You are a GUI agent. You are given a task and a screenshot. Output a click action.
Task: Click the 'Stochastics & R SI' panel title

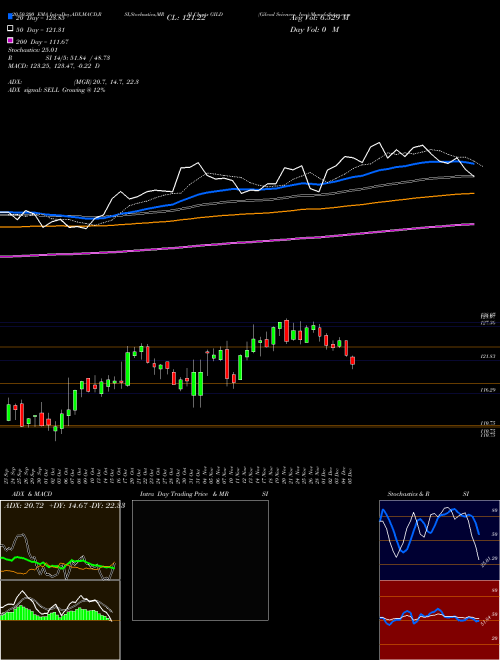(428, 494)
